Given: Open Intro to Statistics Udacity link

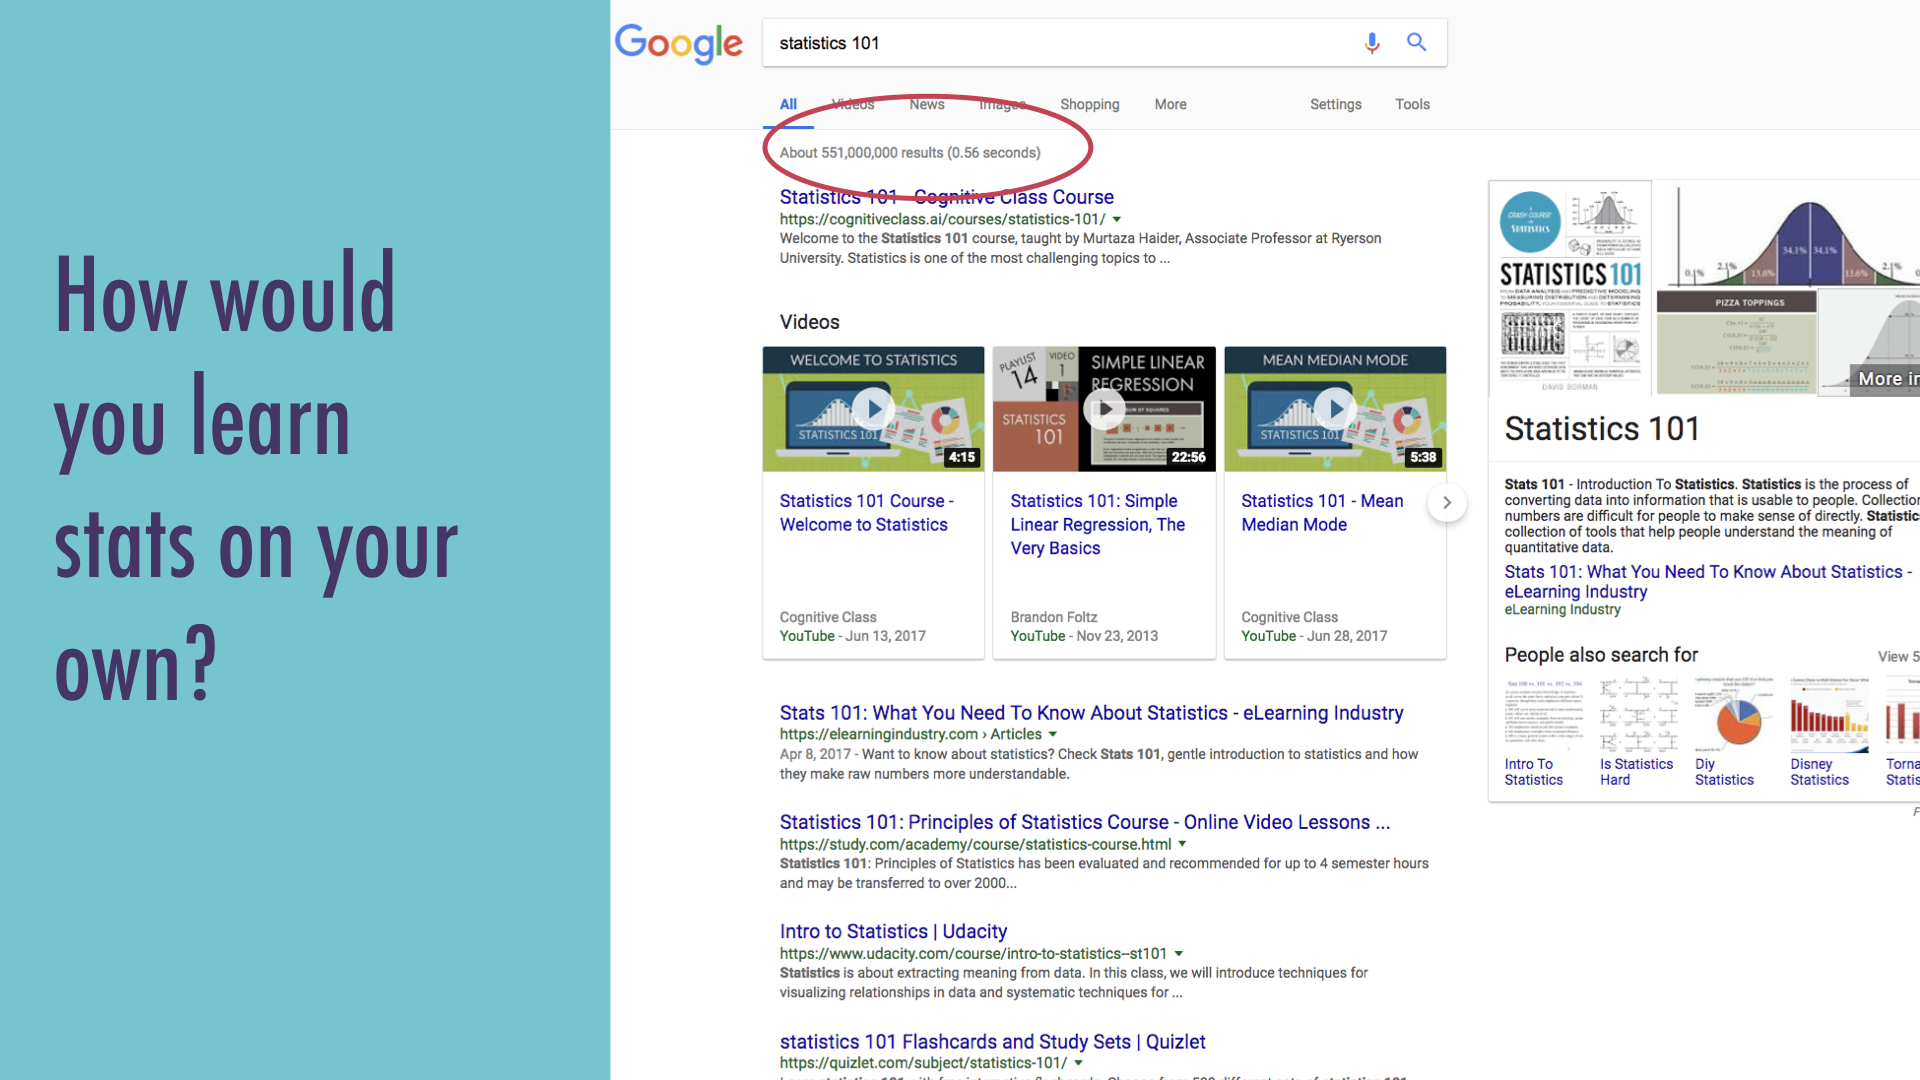Looking at the screenshot, I should click(x=893, y=931).
